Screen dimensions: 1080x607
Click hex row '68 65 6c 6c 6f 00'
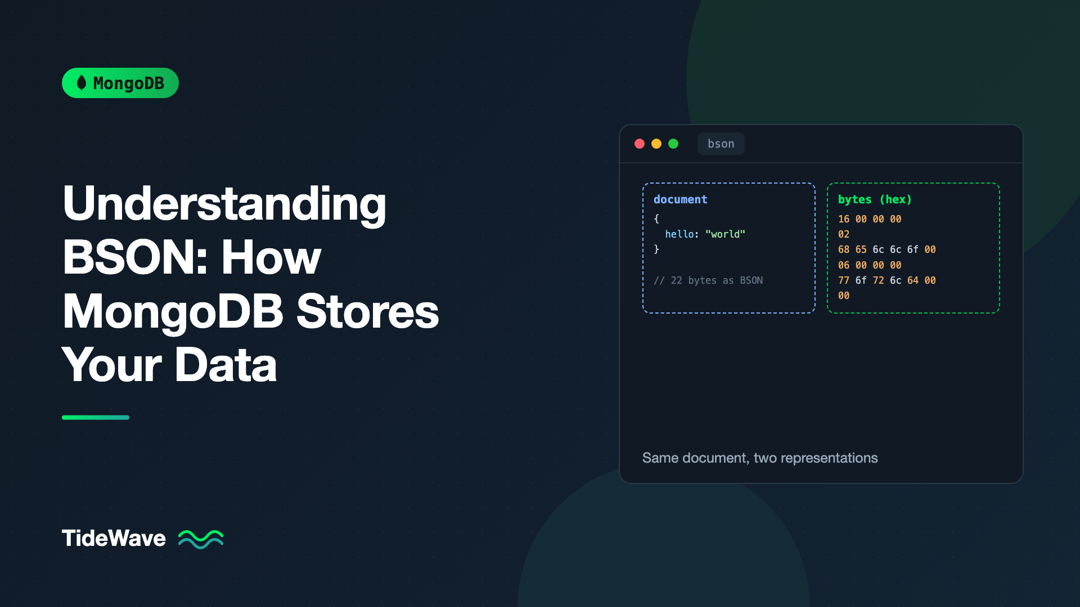[x=886, y=249]
